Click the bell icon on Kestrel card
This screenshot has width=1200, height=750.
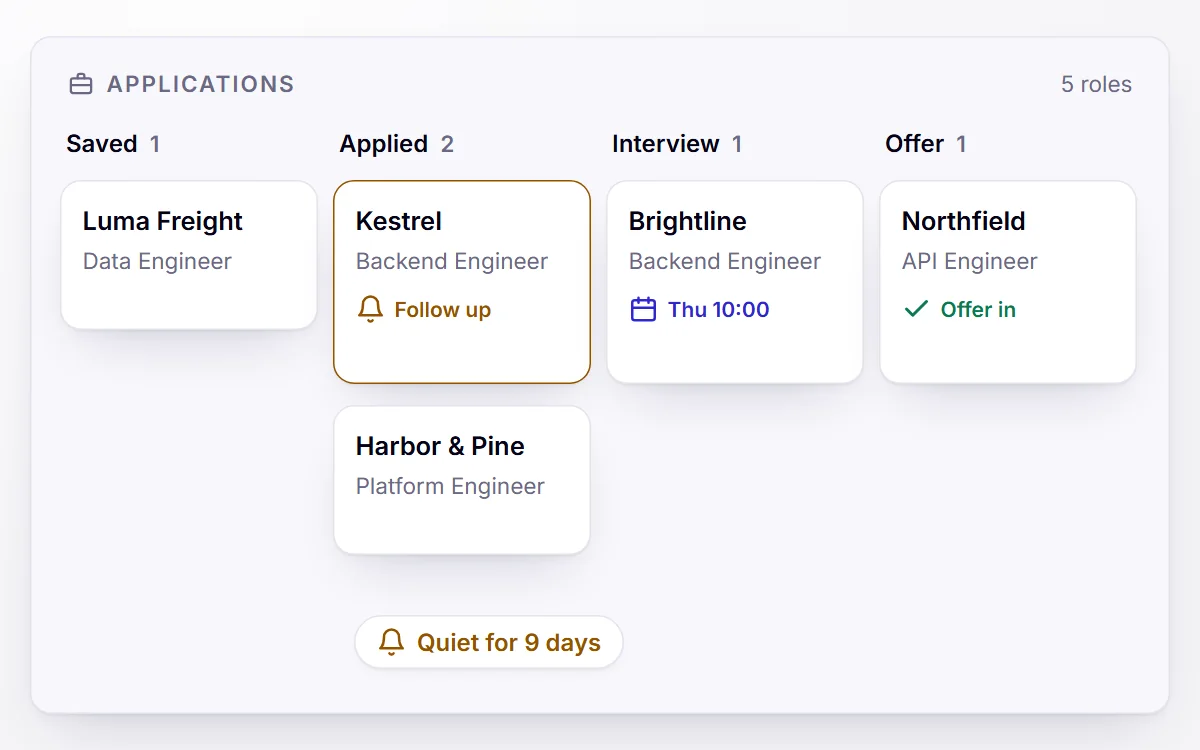pos(370,310)
